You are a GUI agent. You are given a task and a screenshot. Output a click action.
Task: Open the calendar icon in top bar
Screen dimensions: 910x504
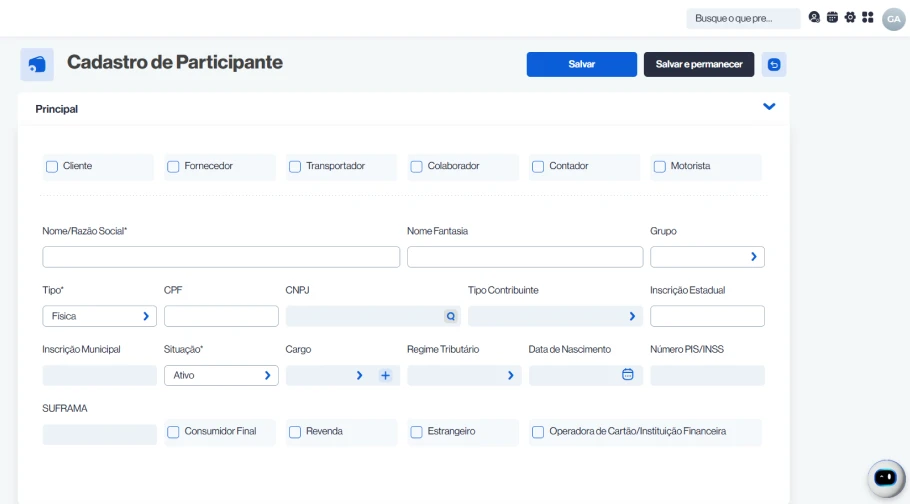832,18
